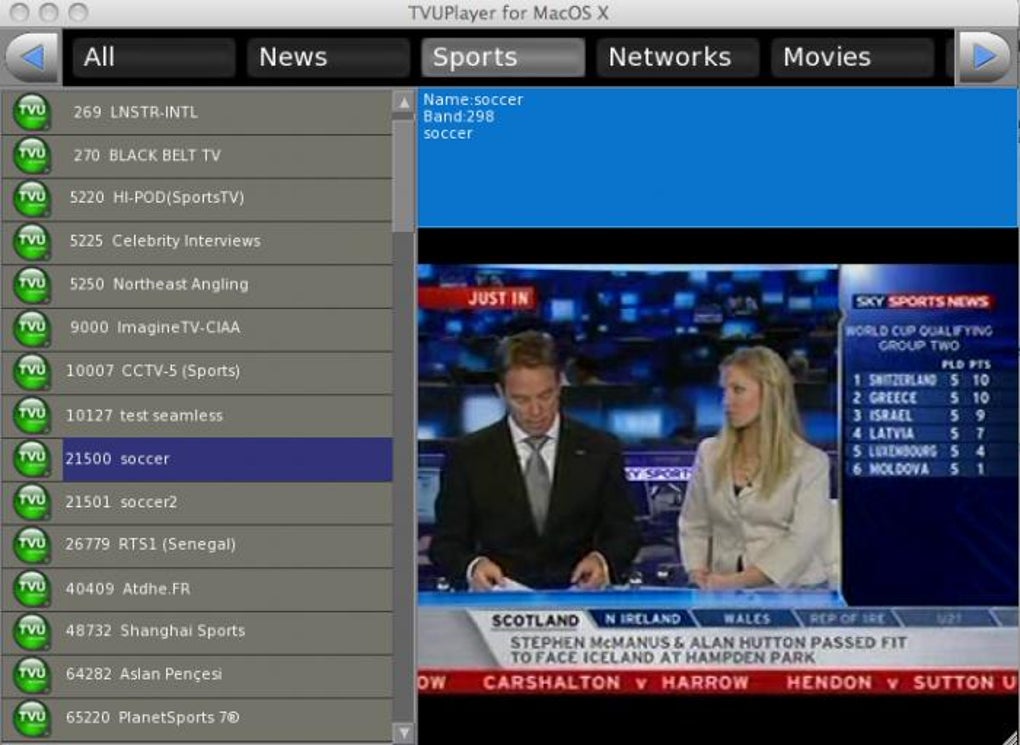1020x745 pixels.
Task: Click the TVU icon for Northeast Angling
Action: 32,285
